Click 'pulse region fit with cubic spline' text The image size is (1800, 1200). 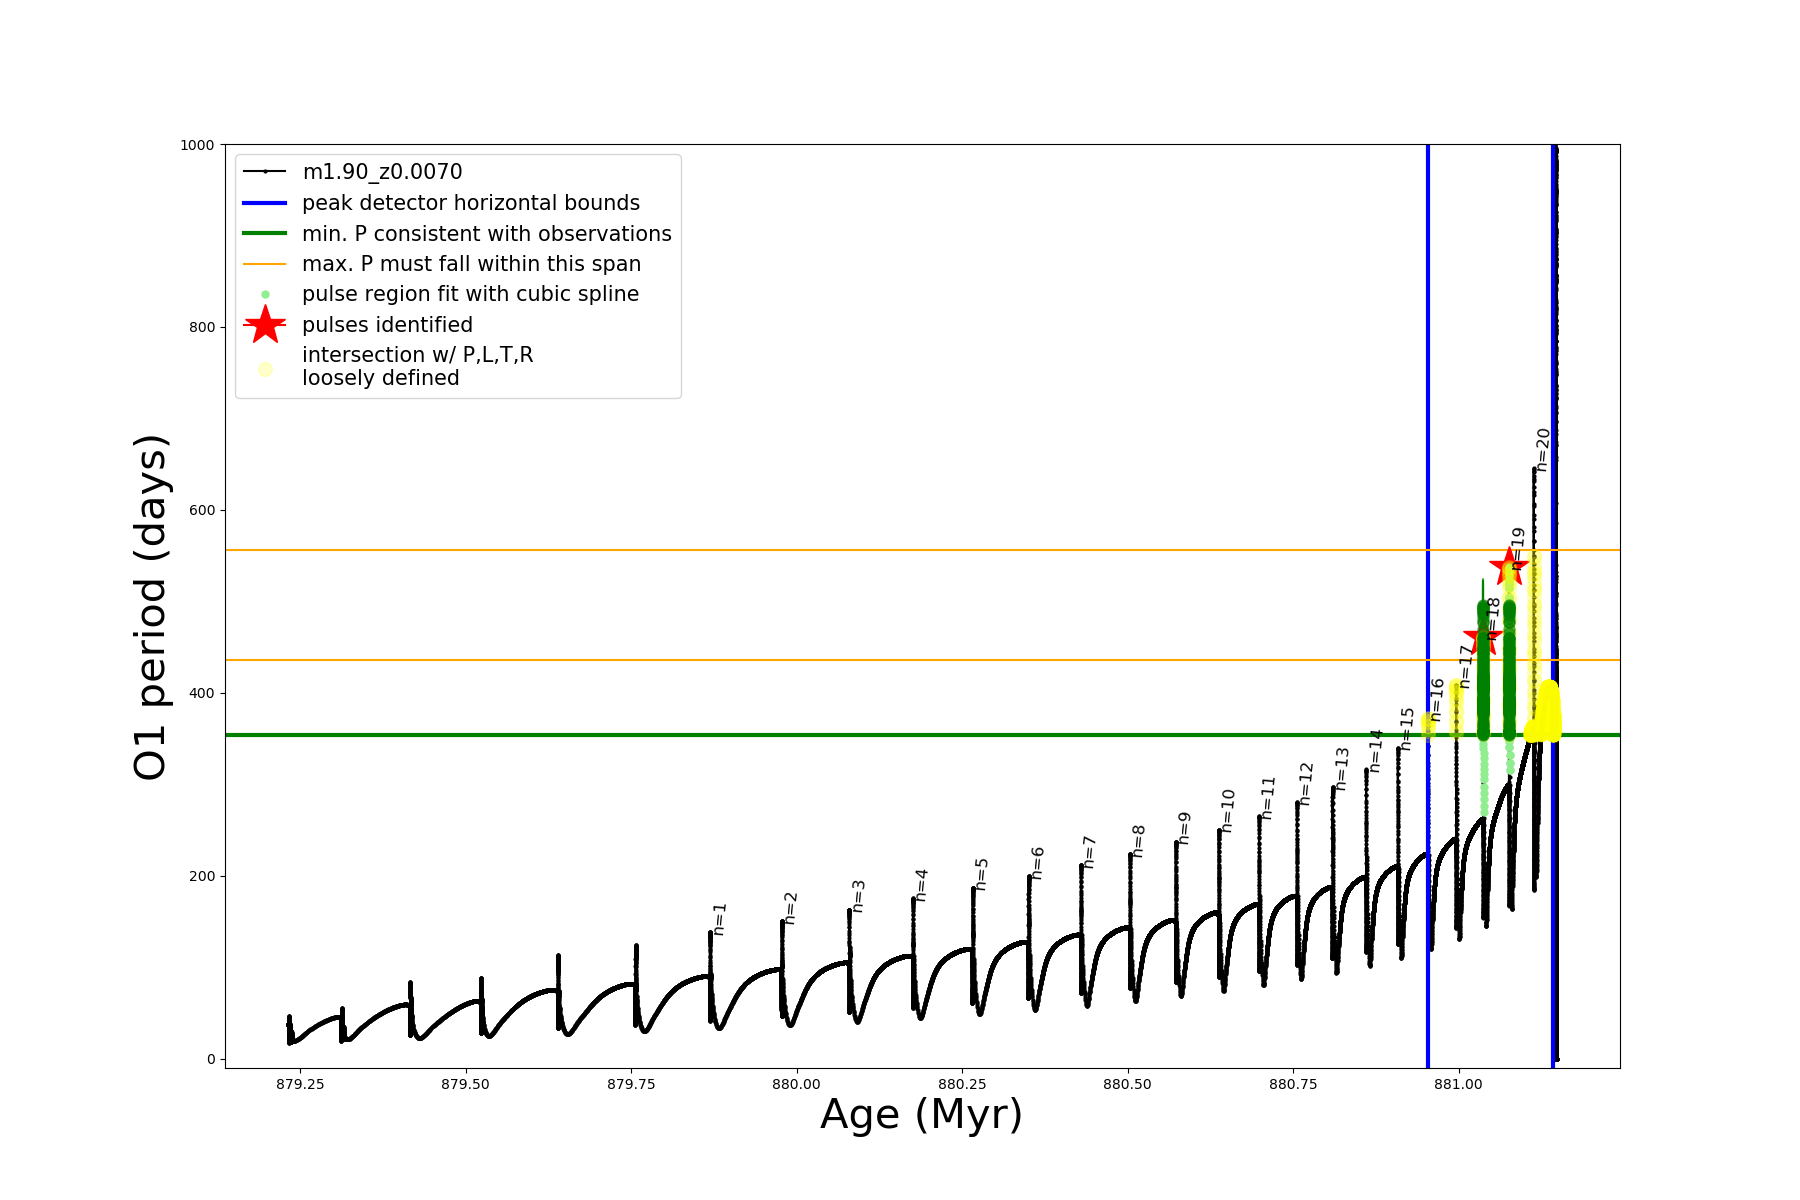pos(470,294)
